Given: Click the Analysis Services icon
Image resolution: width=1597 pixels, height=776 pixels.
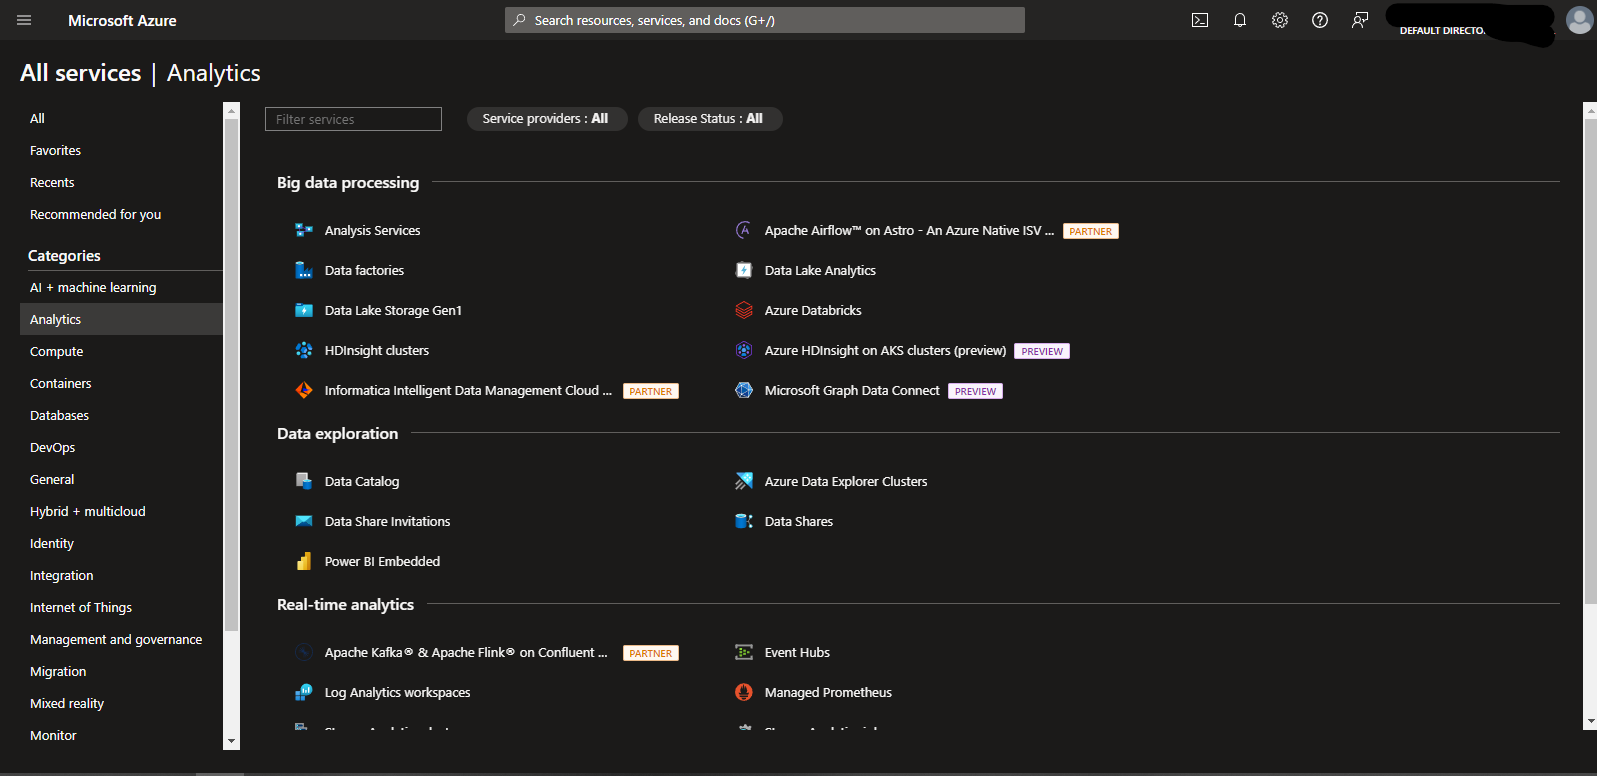Looking at the screenshot, I should coord(304,230).
